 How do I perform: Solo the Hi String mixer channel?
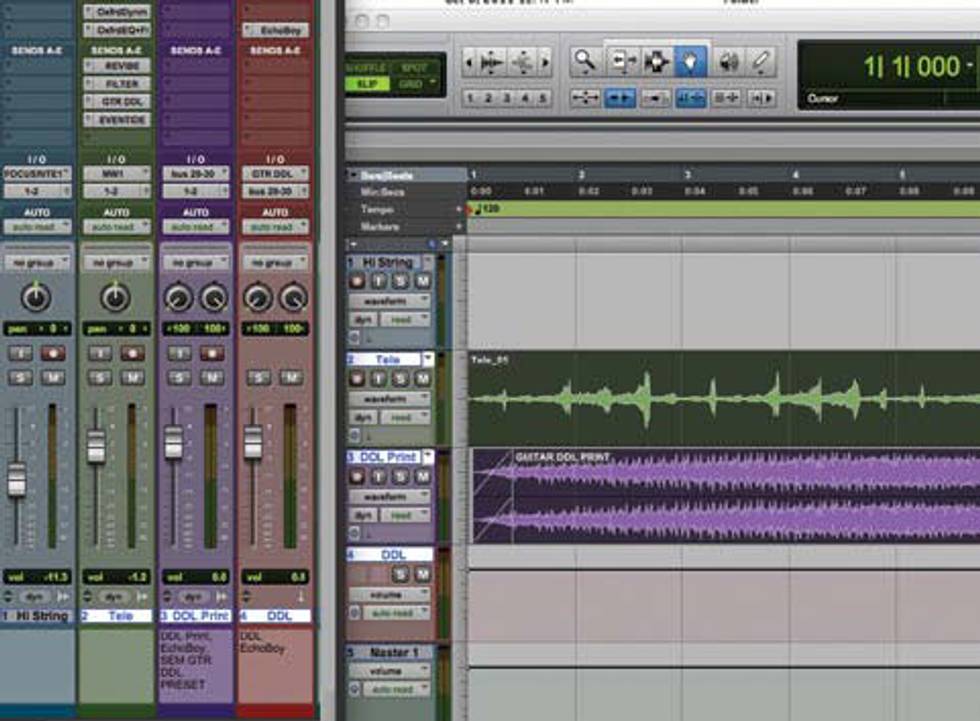tap(21, 377)
